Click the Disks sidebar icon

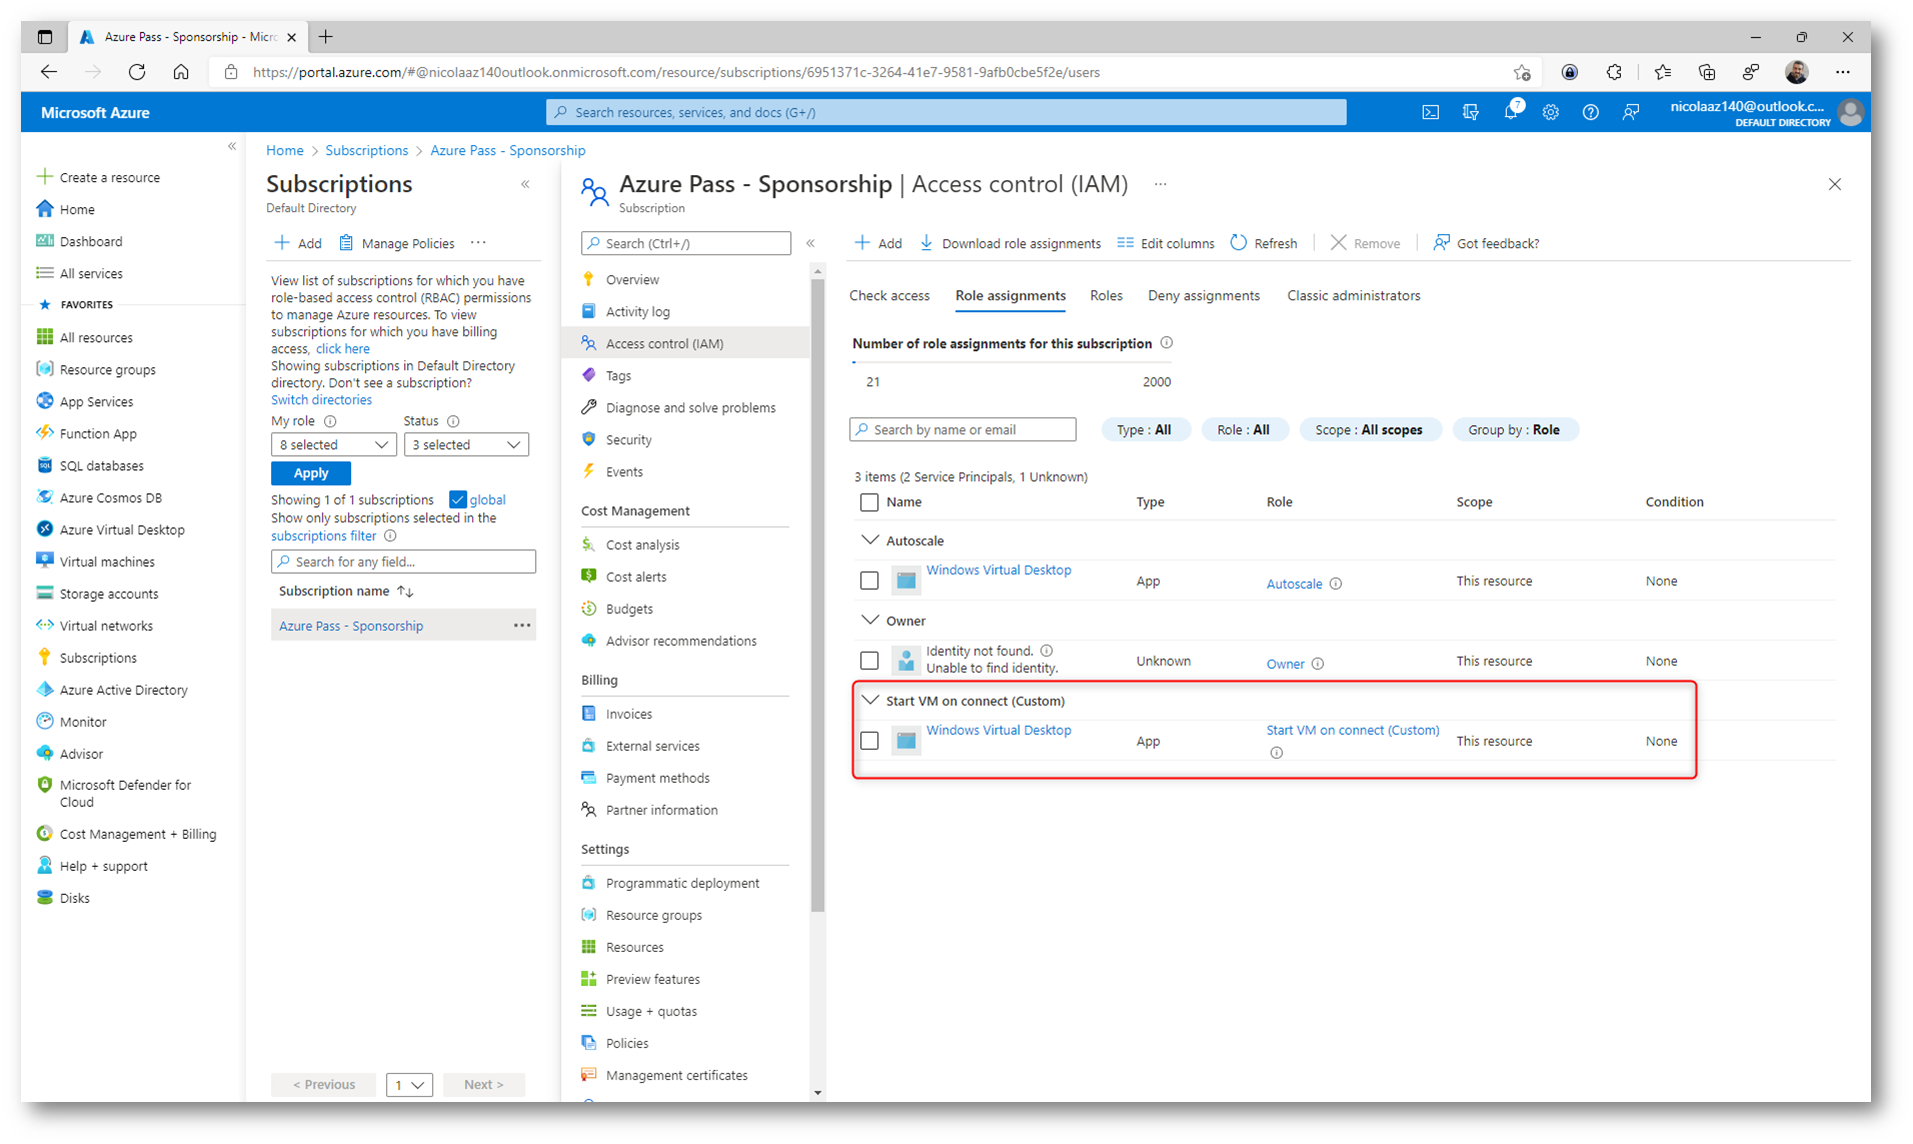point(44,897)
